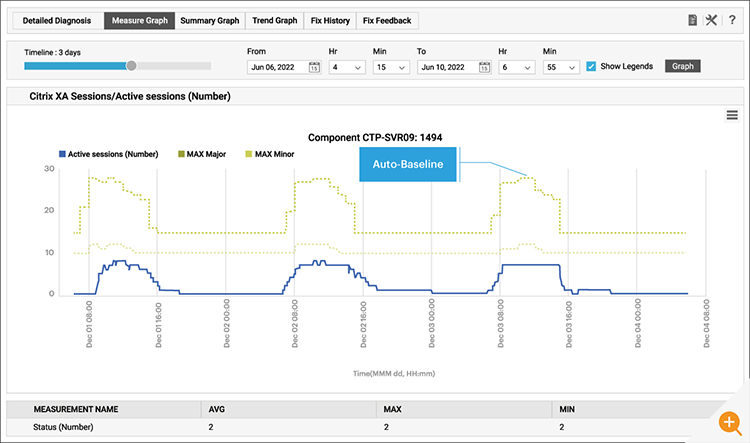Click the Citrix XA Sessions/Active sessions heading
Image resolution: width=750 pixels, height=443 pixels.
pos(130,96)
